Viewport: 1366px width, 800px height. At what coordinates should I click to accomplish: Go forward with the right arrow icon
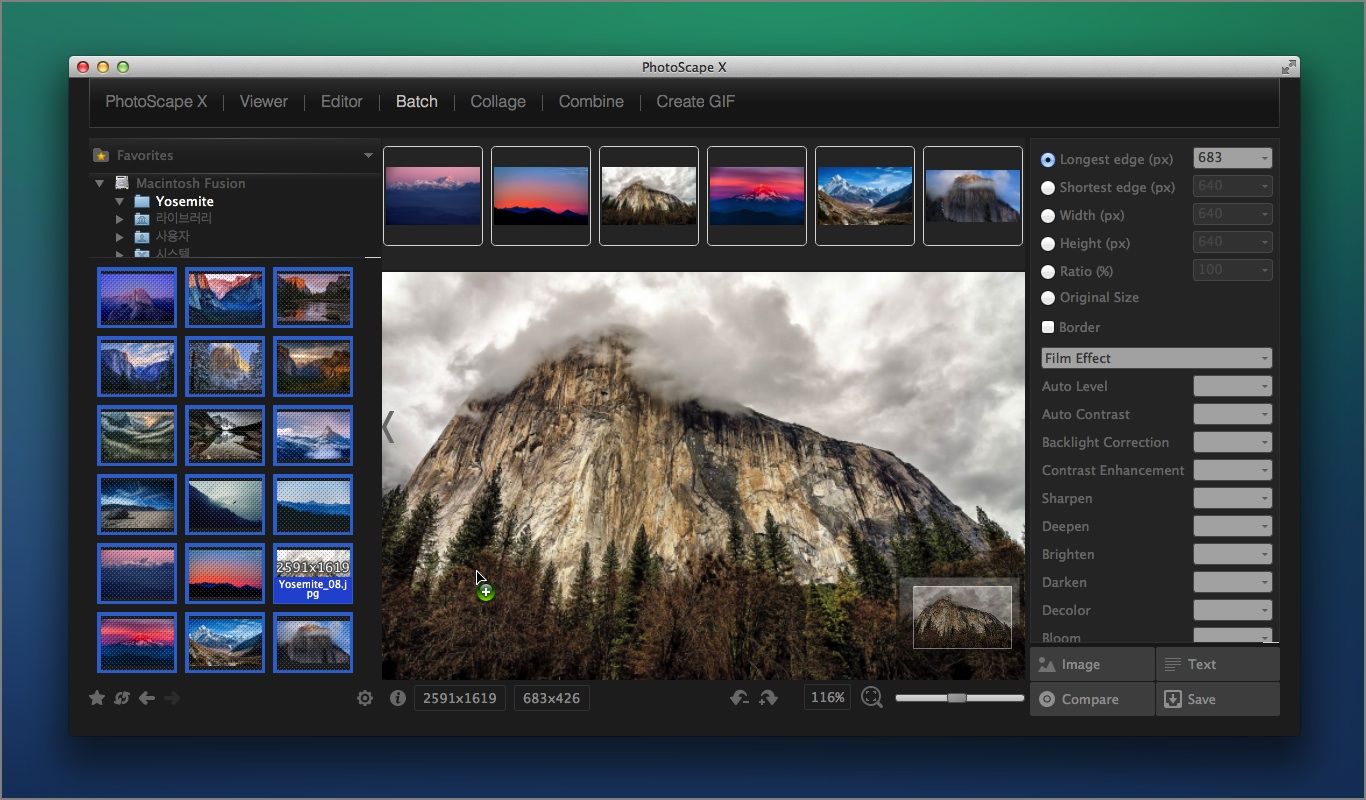(x=172, y=698)
